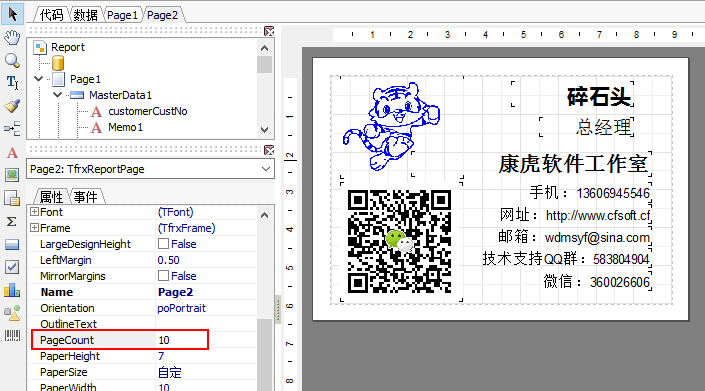This screenshot has width=705, height=391.
Task: Toggle LargeDesignHeight checkbox
Action: click(163, 244)
